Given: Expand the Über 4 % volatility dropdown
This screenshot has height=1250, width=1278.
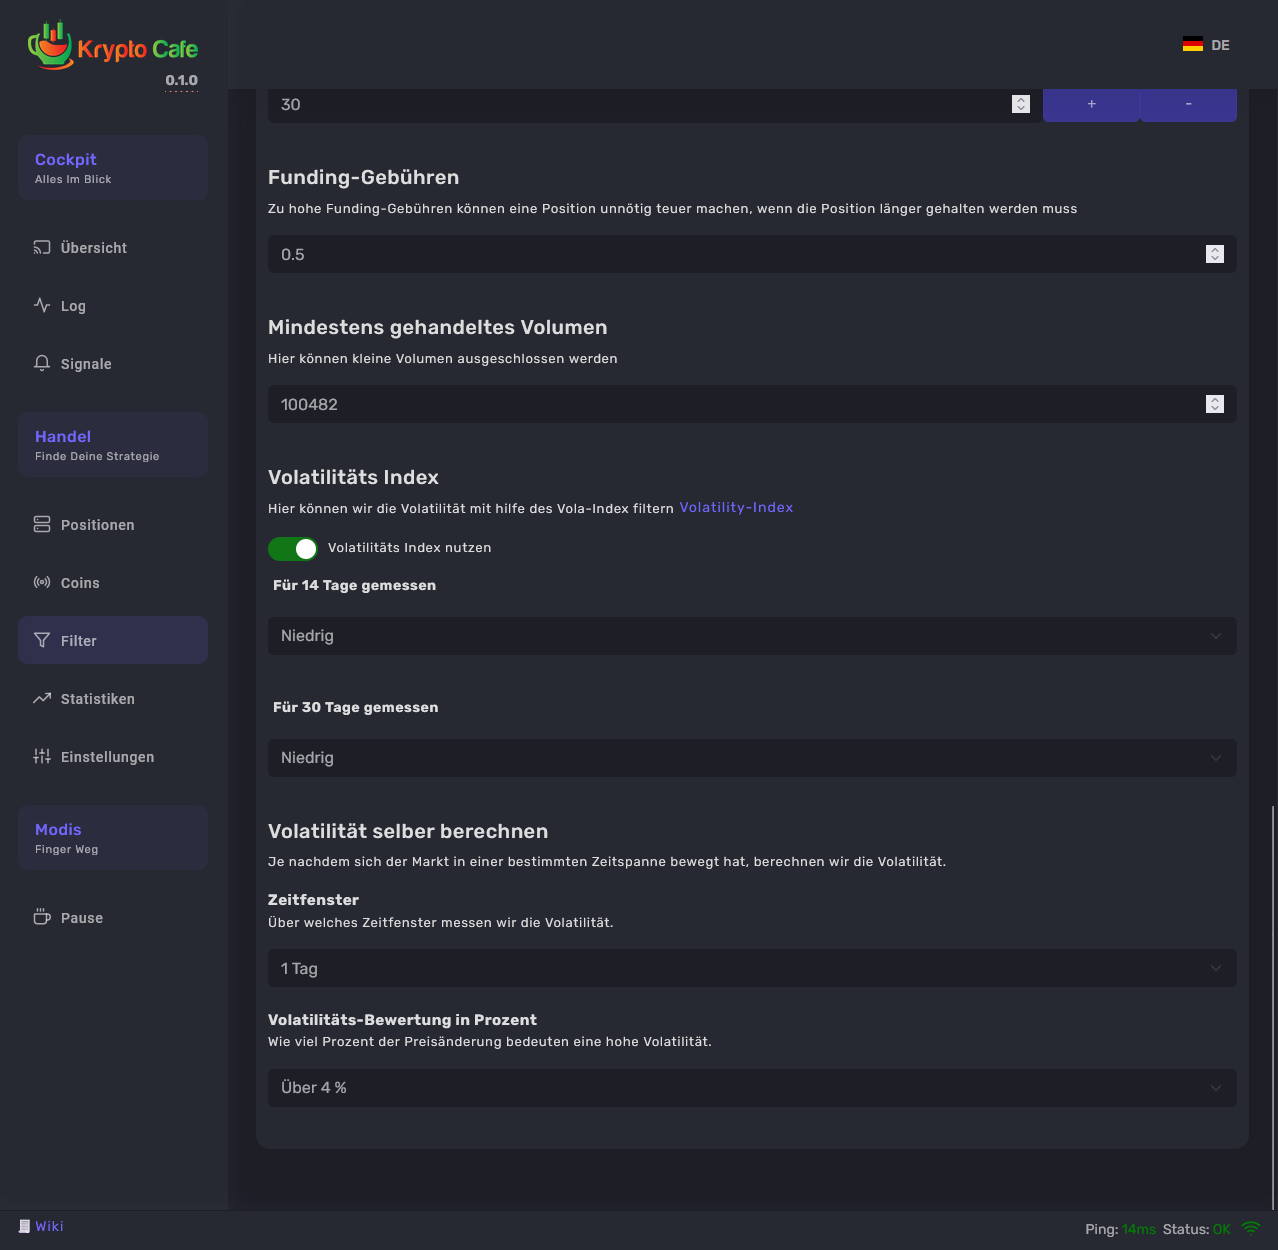Looking at the screenshot, I should point(751,1088).
